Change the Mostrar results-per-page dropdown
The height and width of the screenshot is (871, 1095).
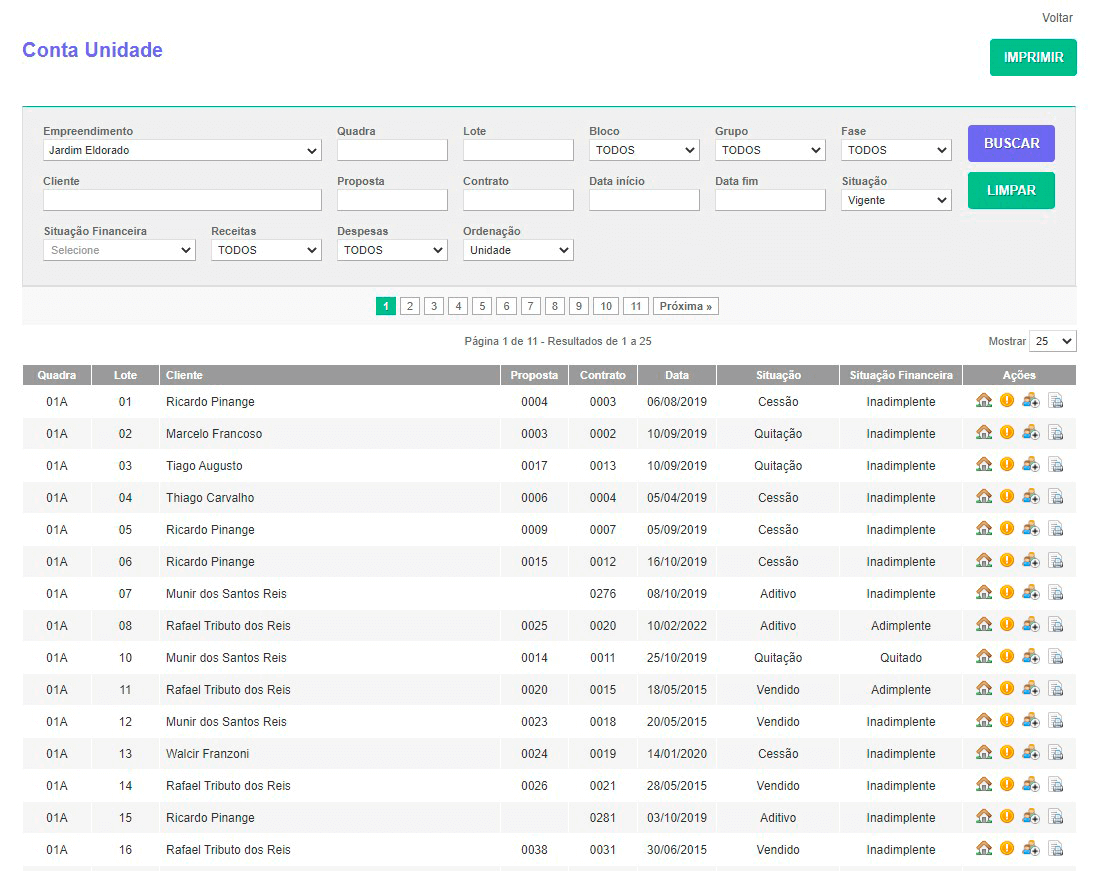click(x=1053, y=341)
